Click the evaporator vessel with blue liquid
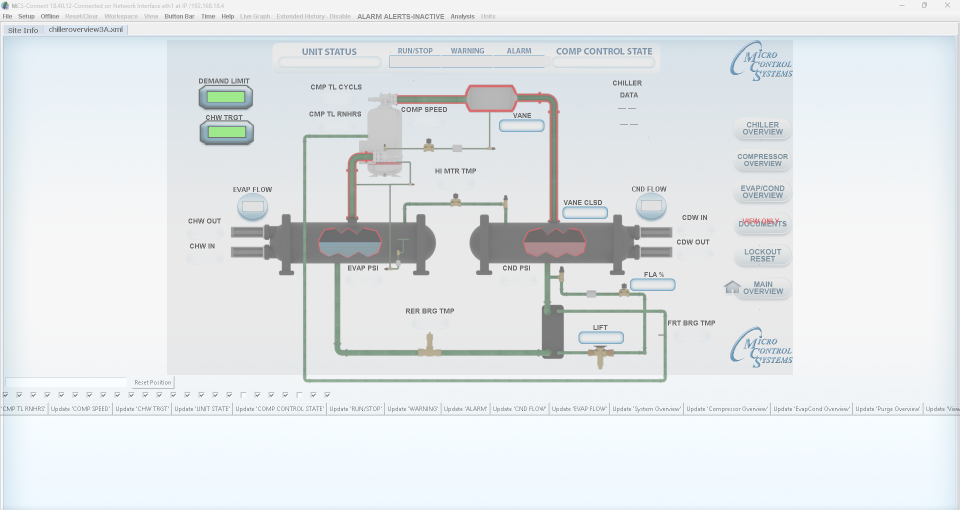The height and width of the screenshot is (510, 960). click(353, 243)
